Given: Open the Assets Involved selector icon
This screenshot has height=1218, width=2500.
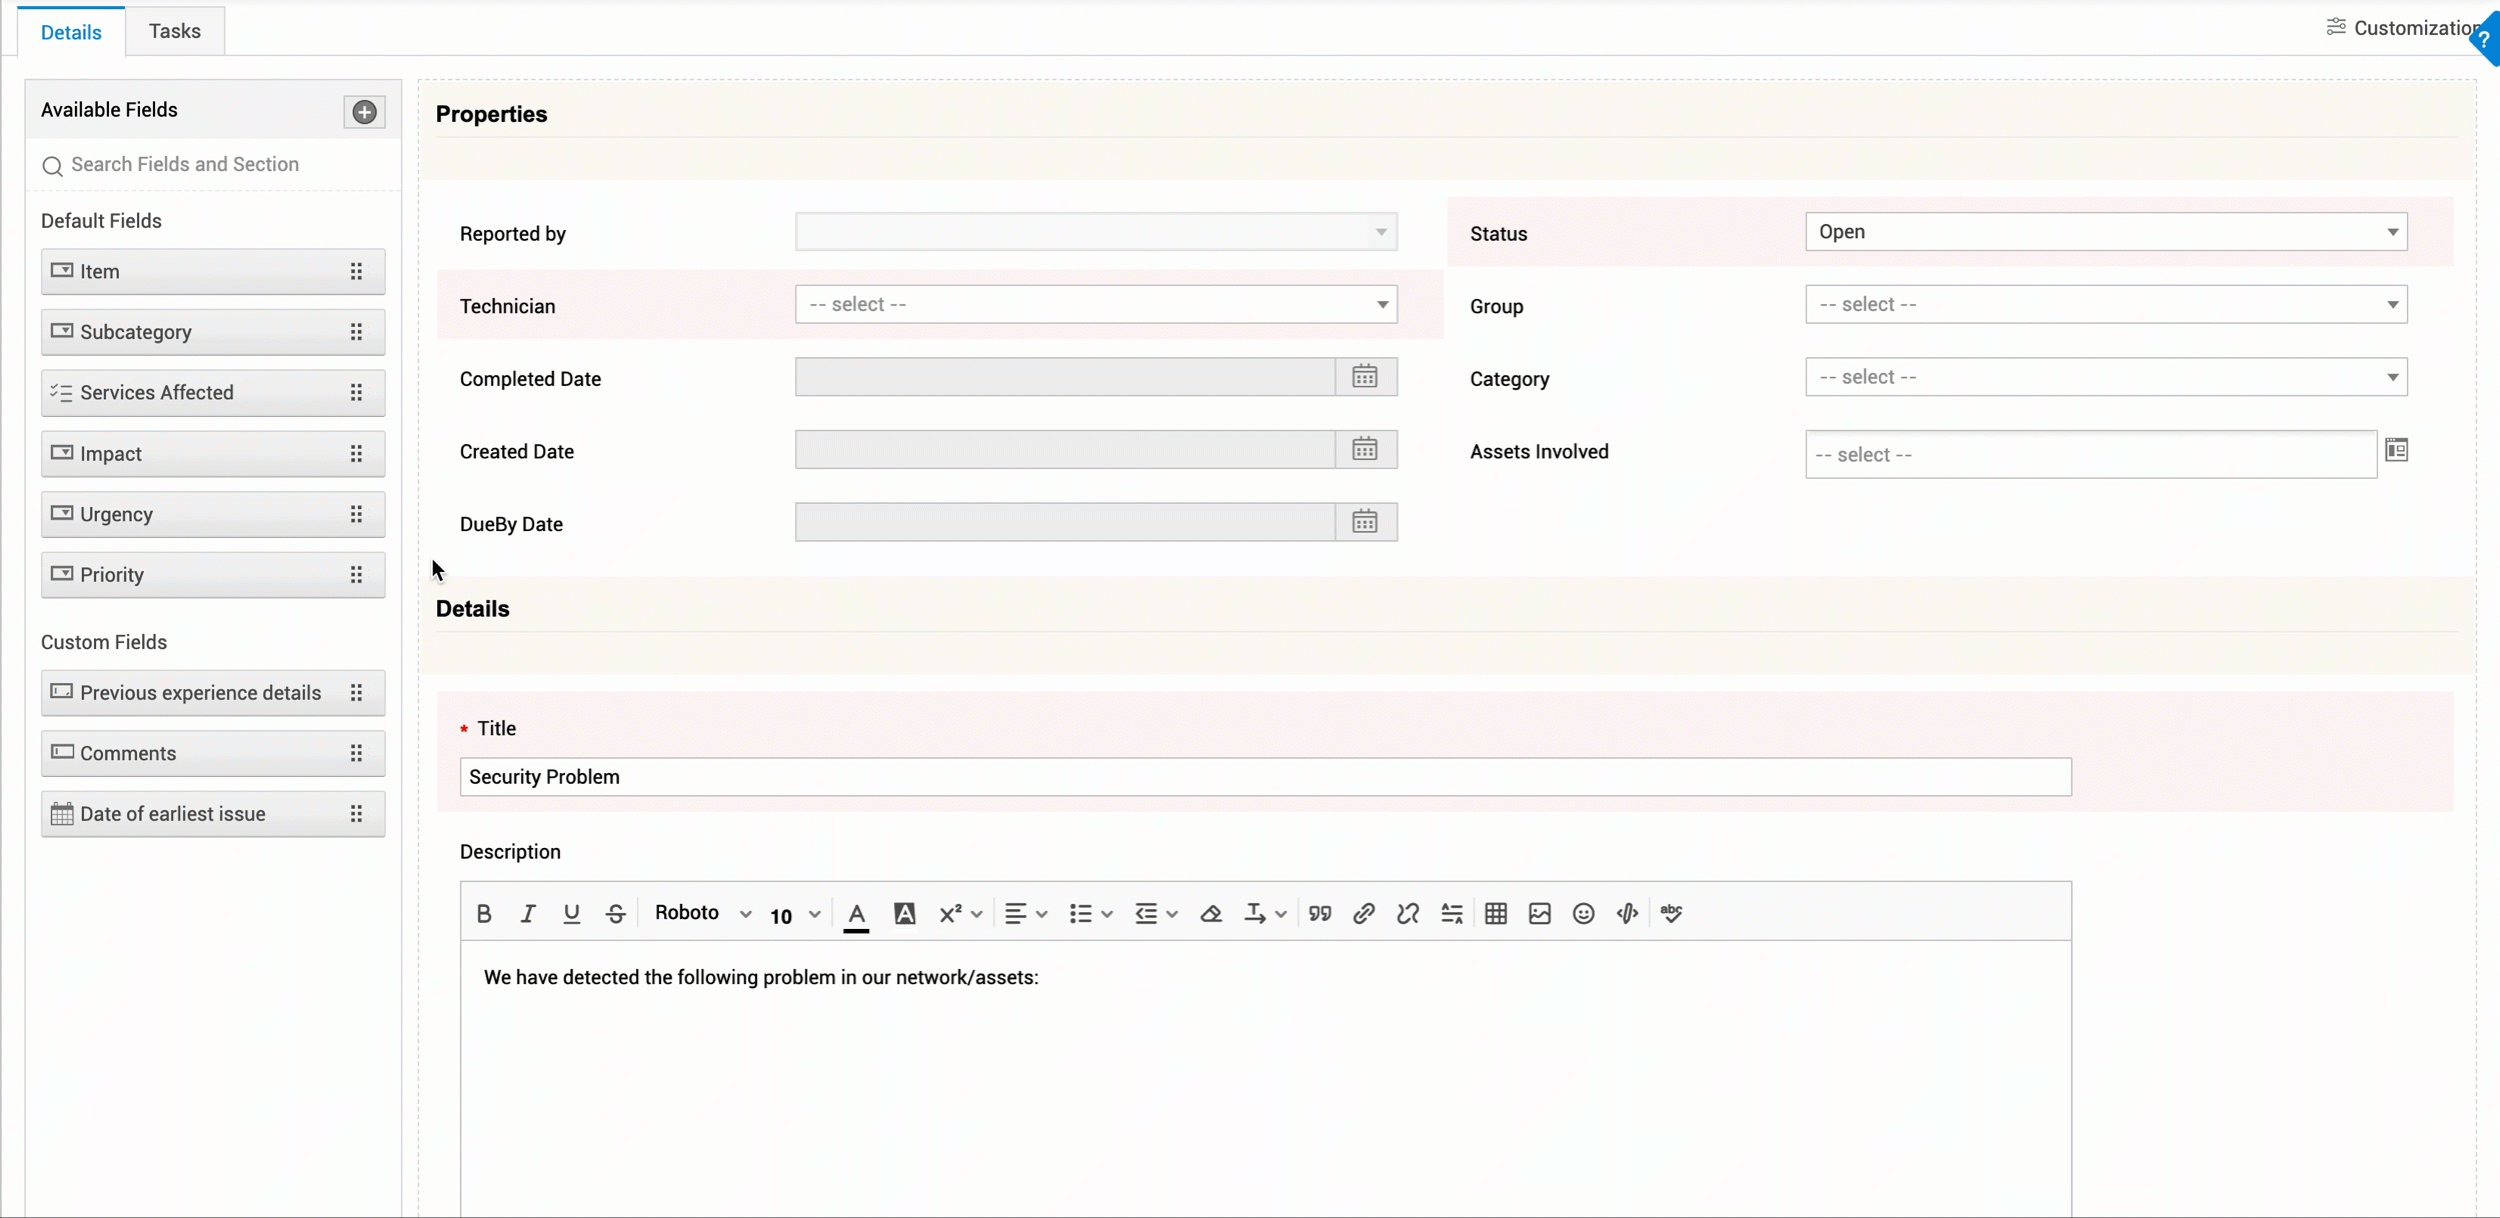Looking at the screenshot, I should click(2397, 450).
